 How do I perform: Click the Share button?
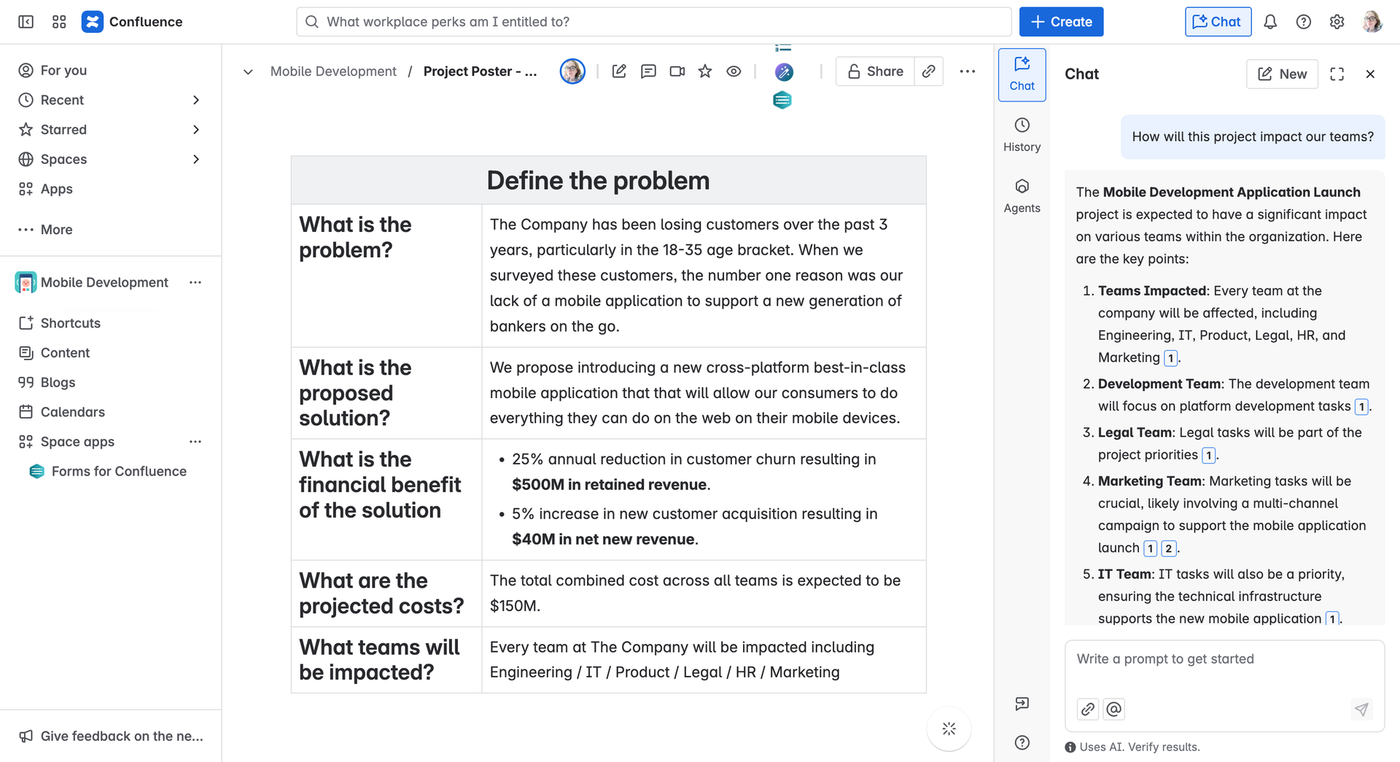coord(875,72)
